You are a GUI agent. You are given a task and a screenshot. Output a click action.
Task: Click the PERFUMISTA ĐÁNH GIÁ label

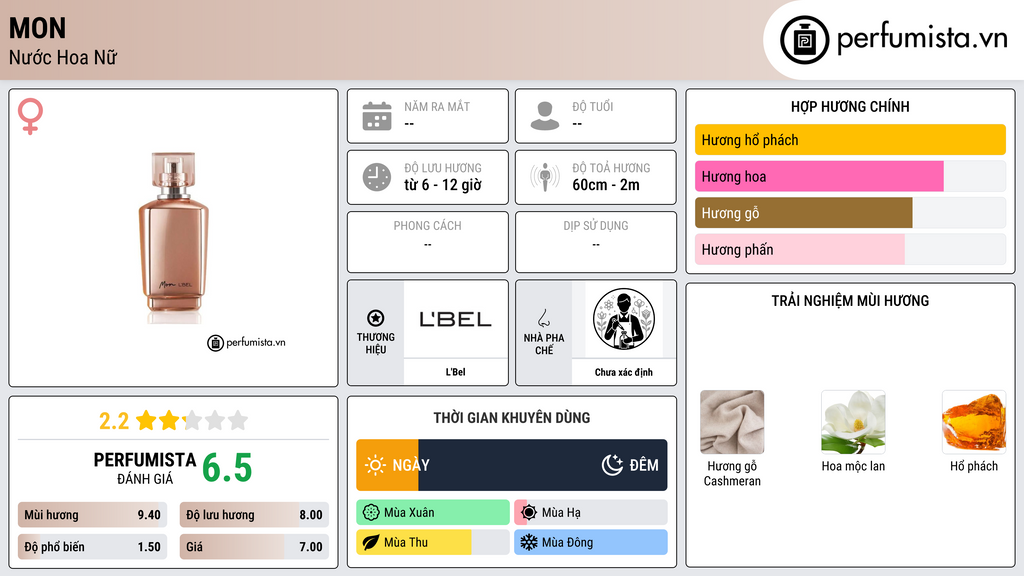point(145,468)
